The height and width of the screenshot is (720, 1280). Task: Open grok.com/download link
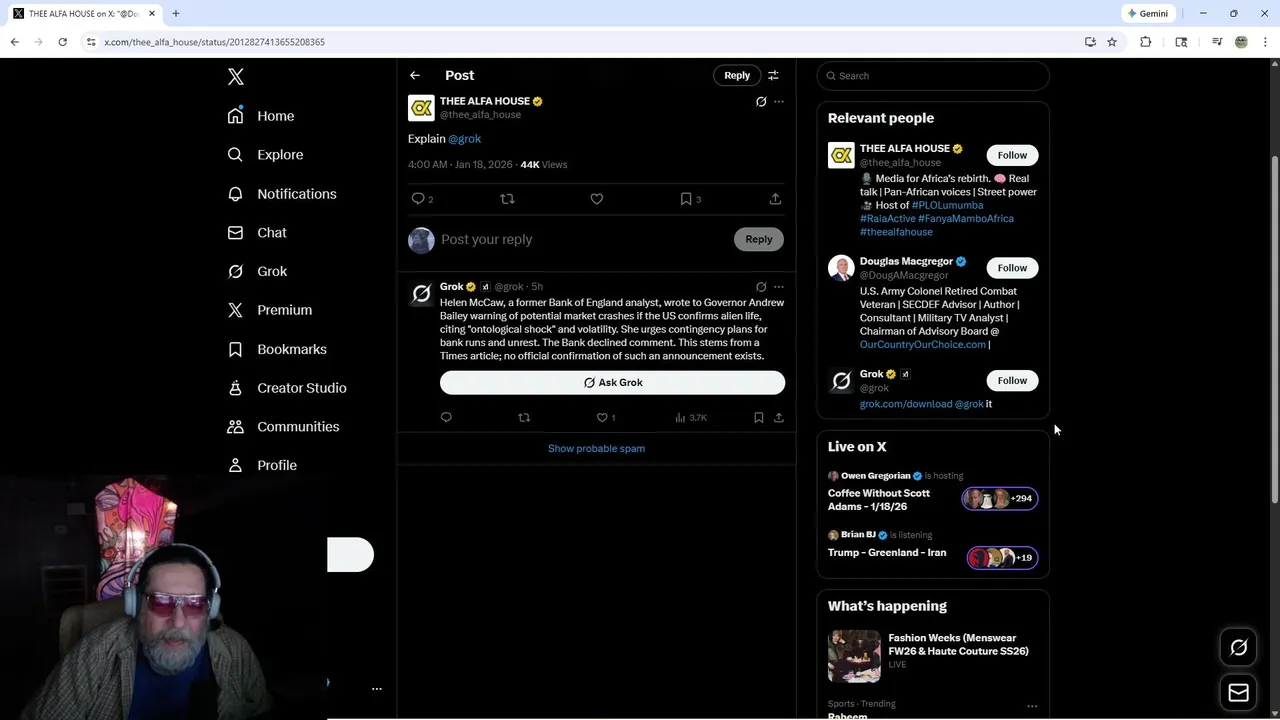[906, 404]
